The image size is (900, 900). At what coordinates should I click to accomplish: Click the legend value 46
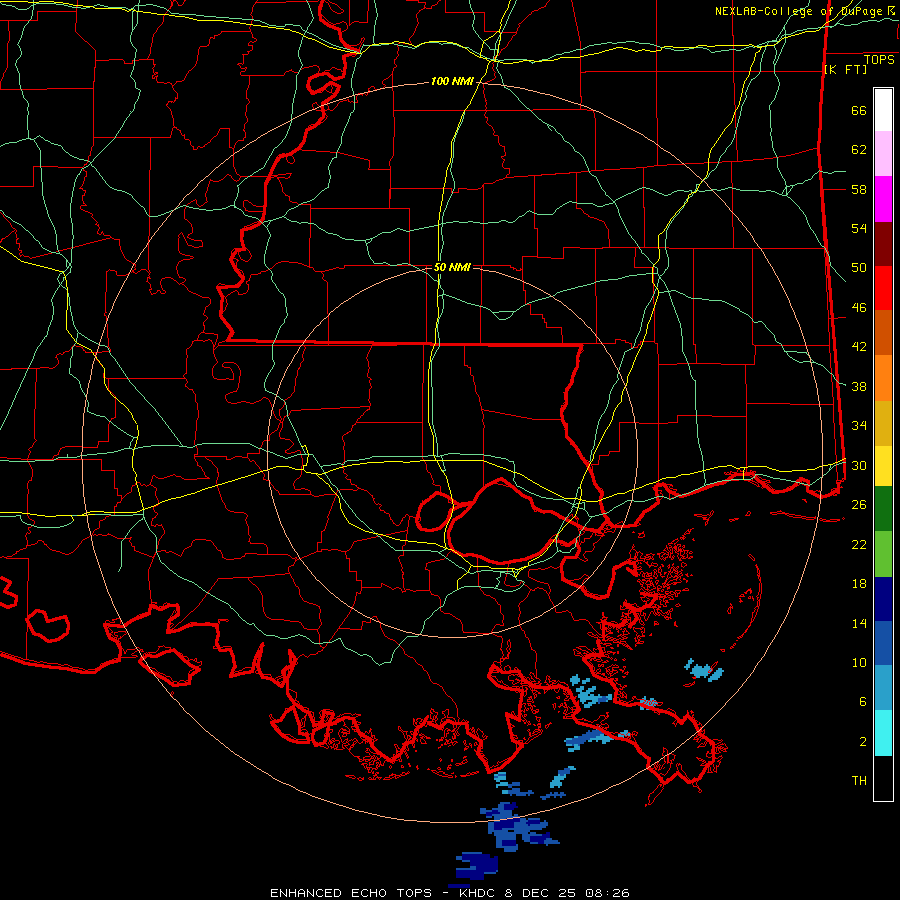[859, 308]
